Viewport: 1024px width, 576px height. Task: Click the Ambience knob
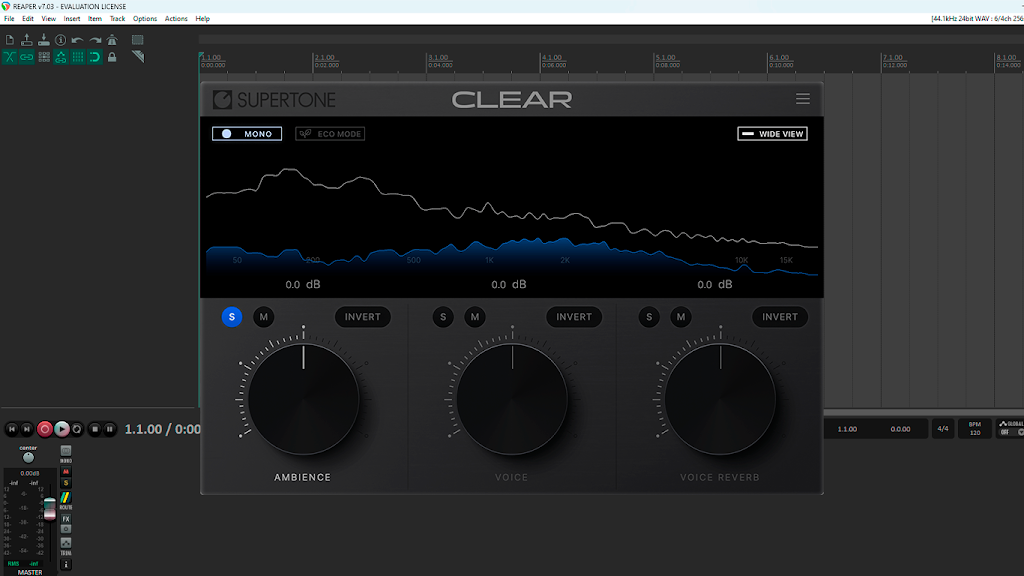point(303,399)
